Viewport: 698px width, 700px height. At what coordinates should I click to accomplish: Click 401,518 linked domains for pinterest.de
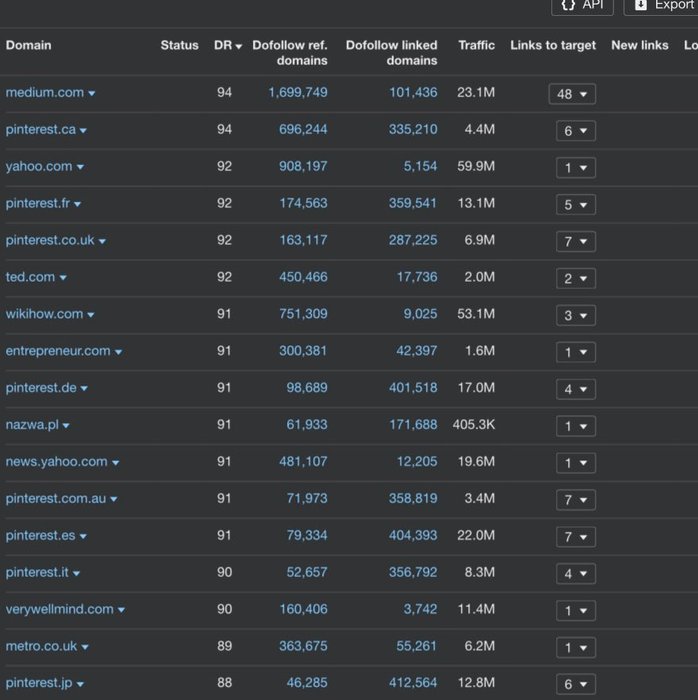click(x=412, y=388)
